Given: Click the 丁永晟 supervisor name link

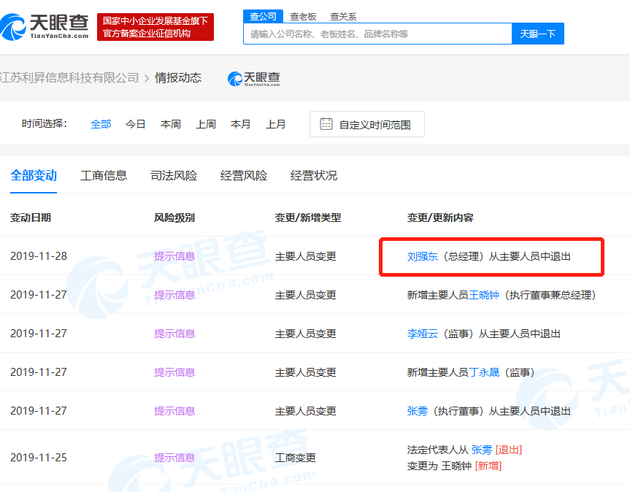Looking at the screenshot, I should 485,372.
